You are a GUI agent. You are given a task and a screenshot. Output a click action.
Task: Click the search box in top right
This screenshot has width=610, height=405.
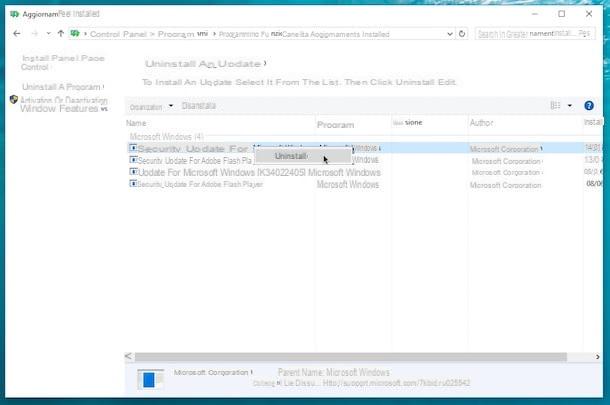[535, 34]
